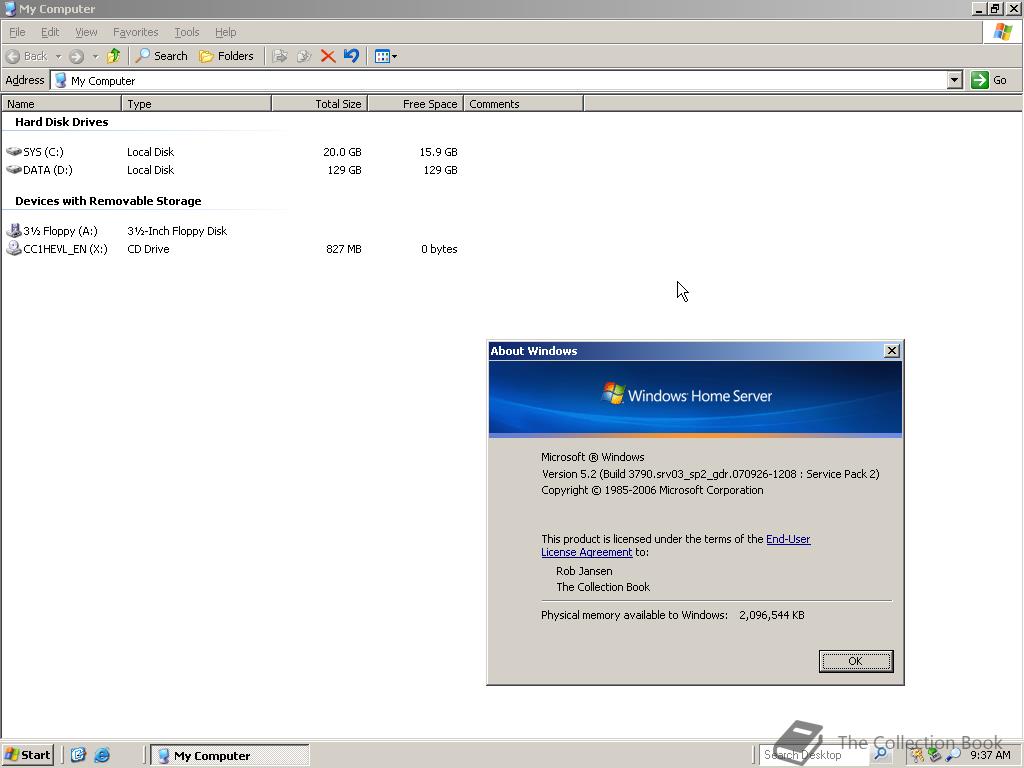Screen dimensions: 1024x768
Task: Open the Edit menu
Action: coord(50,32)
